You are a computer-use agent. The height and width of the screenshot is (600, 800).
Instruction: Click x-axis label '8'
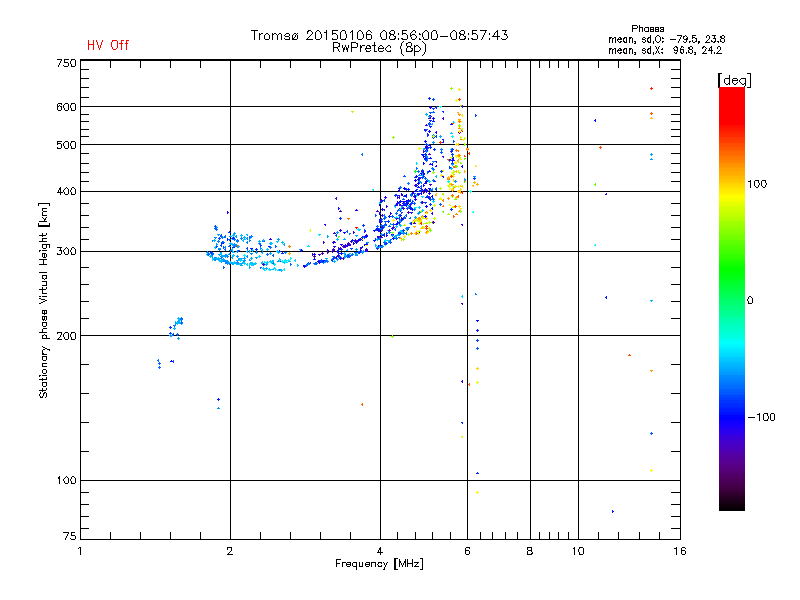pyautogui.click(x=530, y=551)
